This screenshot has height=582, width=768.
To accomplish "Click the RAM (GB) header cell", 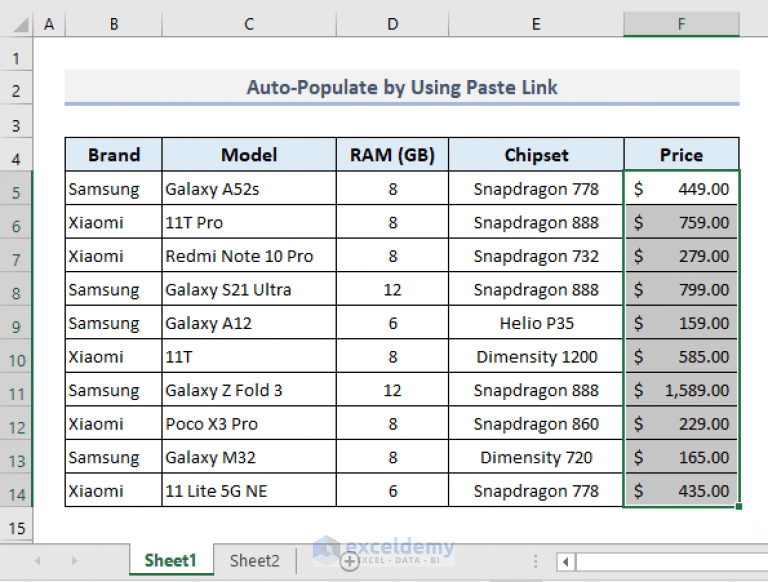I will (x=392, y=155).
